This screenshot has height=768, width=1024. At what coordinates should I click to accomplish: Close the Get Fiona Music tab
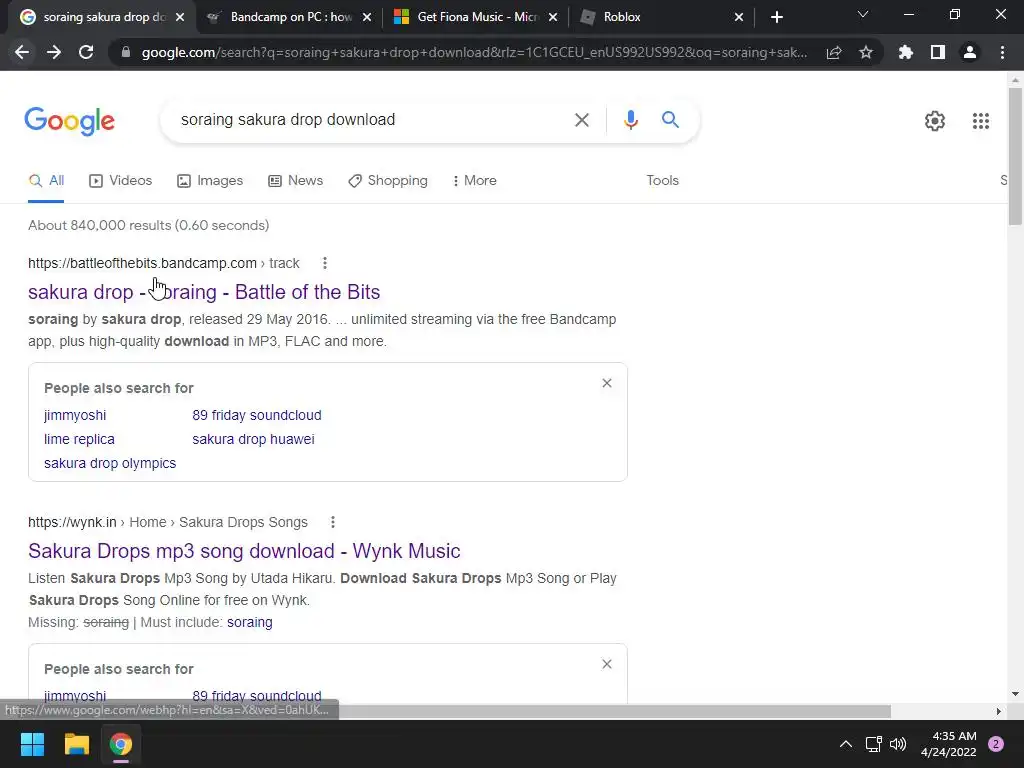click(x=553, y=18)
